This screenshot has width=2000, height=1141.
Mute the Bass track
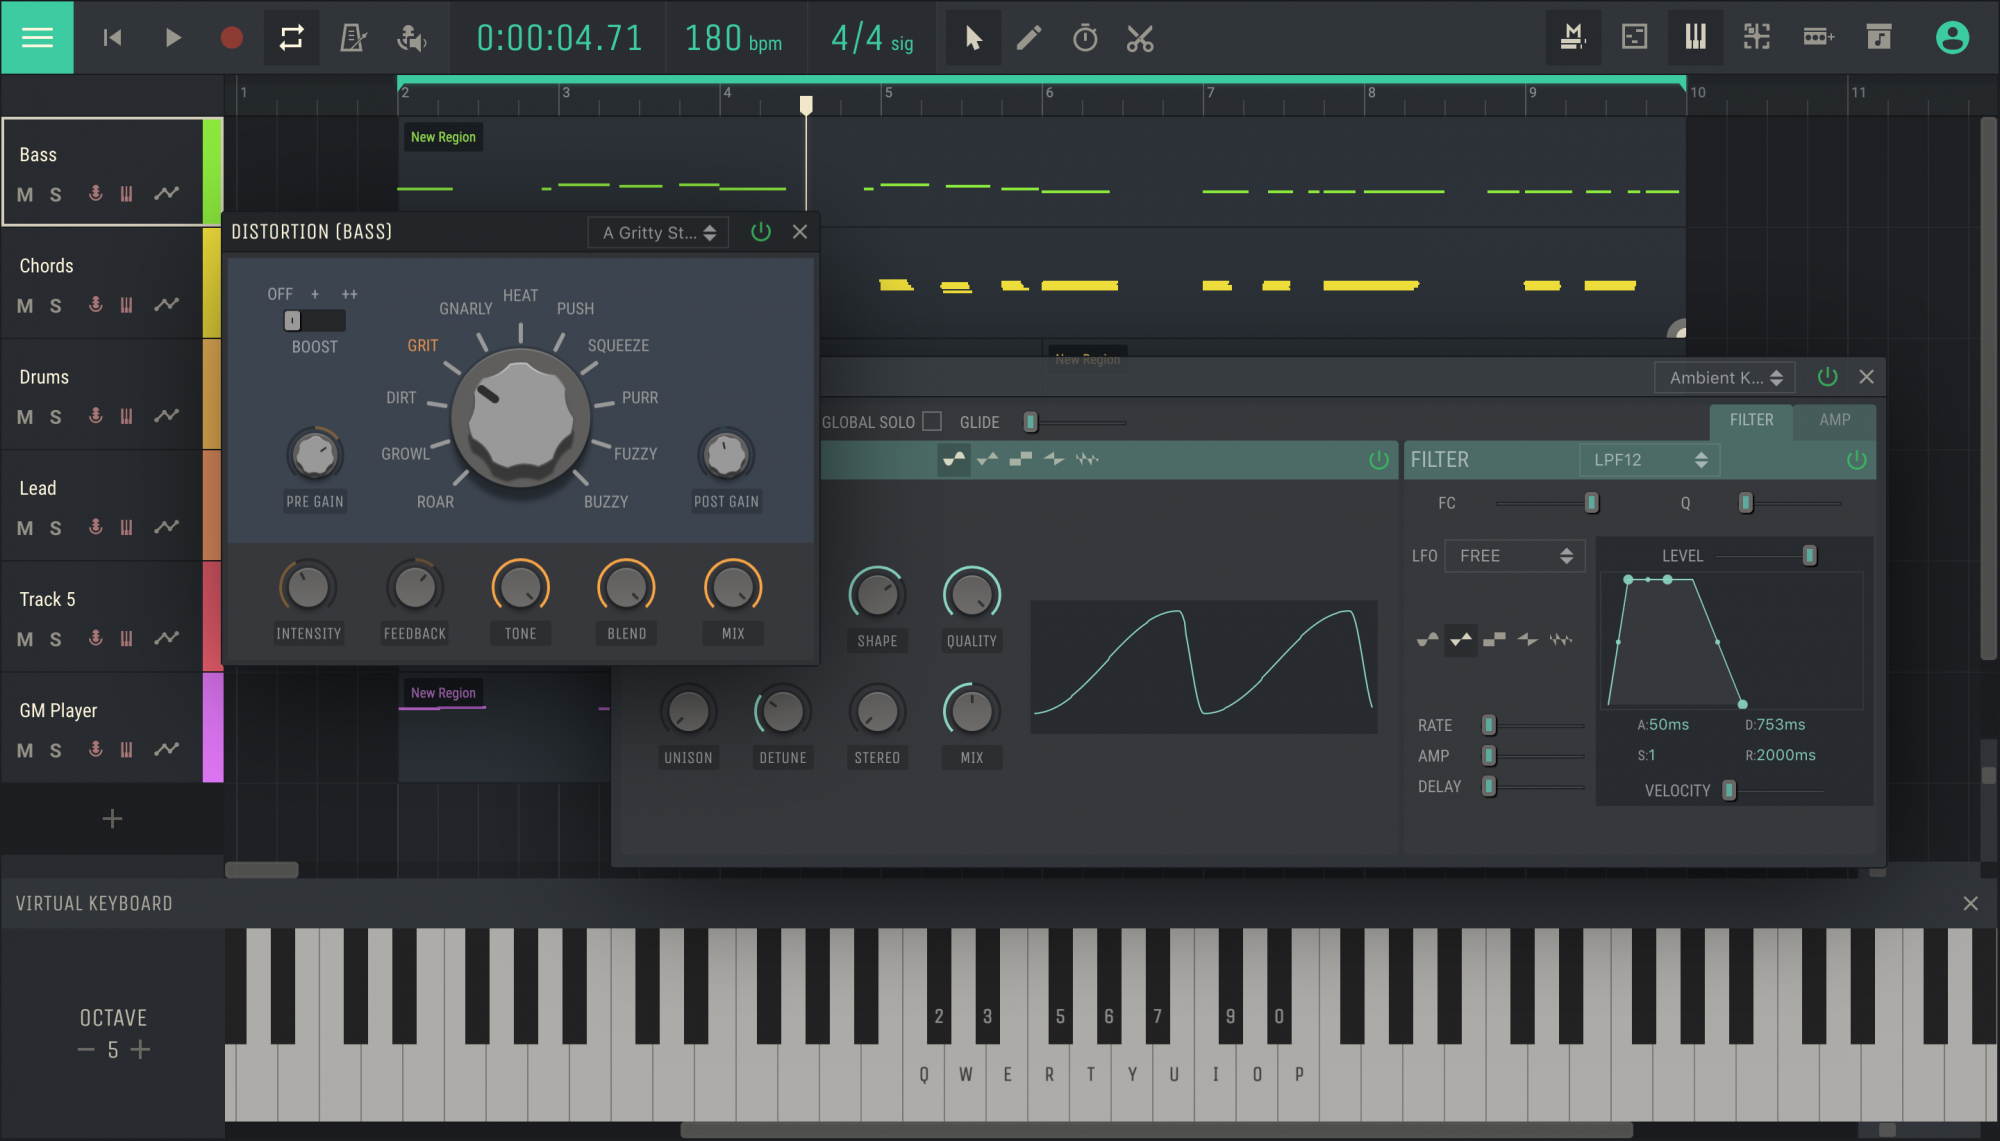click(x=25, y=195)
